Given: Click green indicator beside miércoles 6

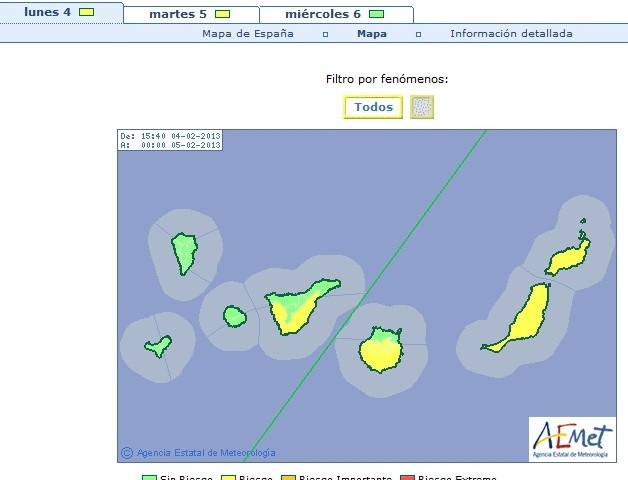Looking at the screenshot, I should click(x=376, y=14).
